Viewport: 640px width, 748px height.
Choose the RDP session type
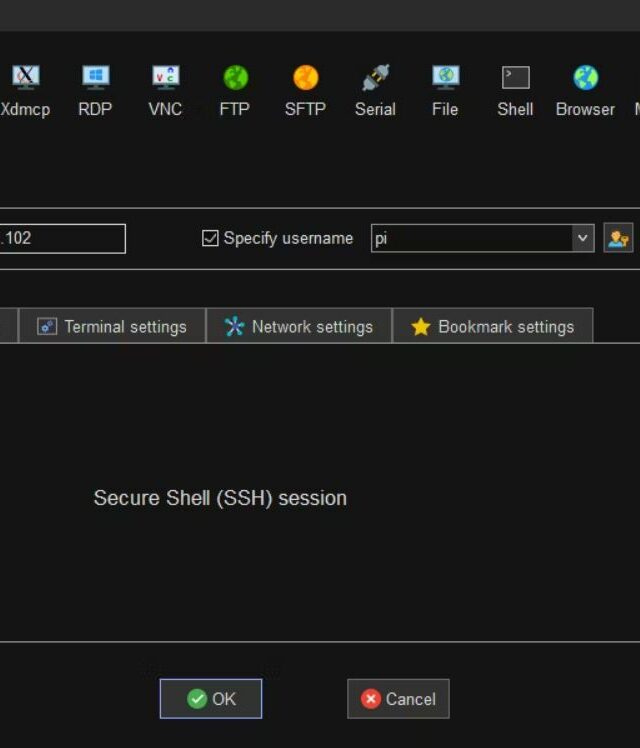(x=95, y=79)
